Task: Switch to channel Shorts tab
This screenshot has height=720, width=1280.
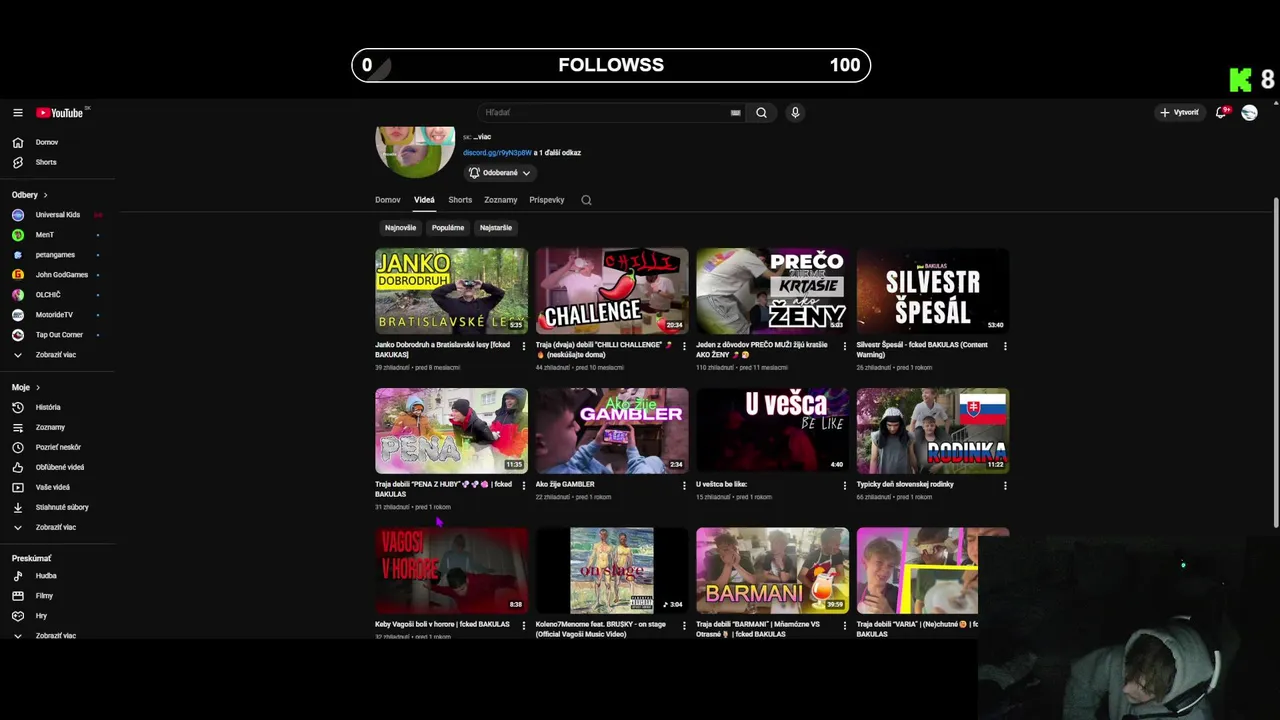Action: coord(460,200)
